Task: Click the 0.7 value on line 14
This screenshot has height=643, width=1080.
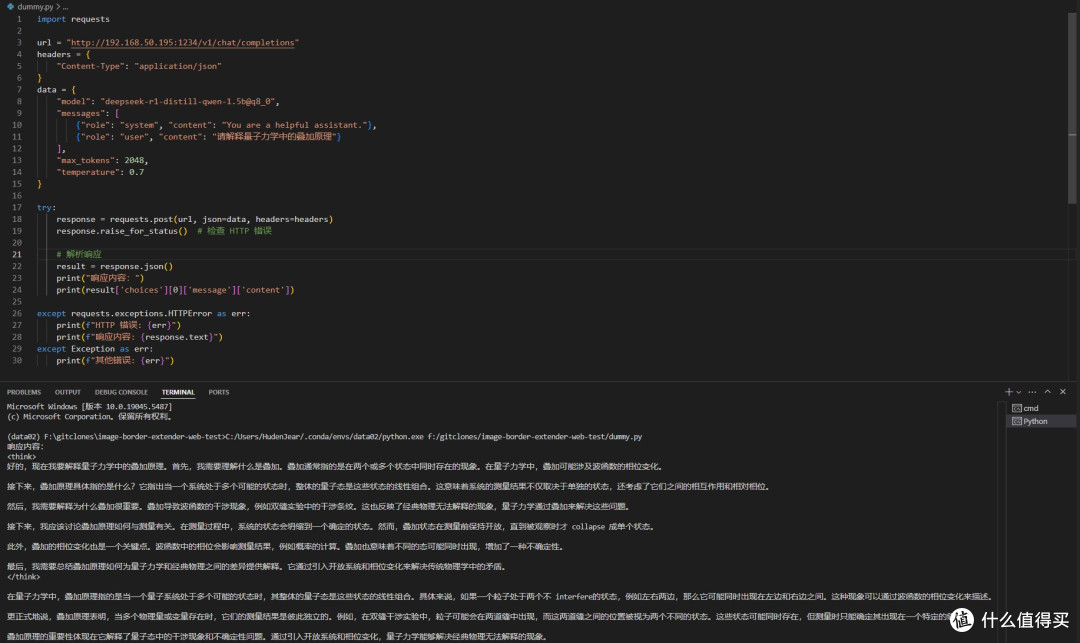Action: (136, 172)
